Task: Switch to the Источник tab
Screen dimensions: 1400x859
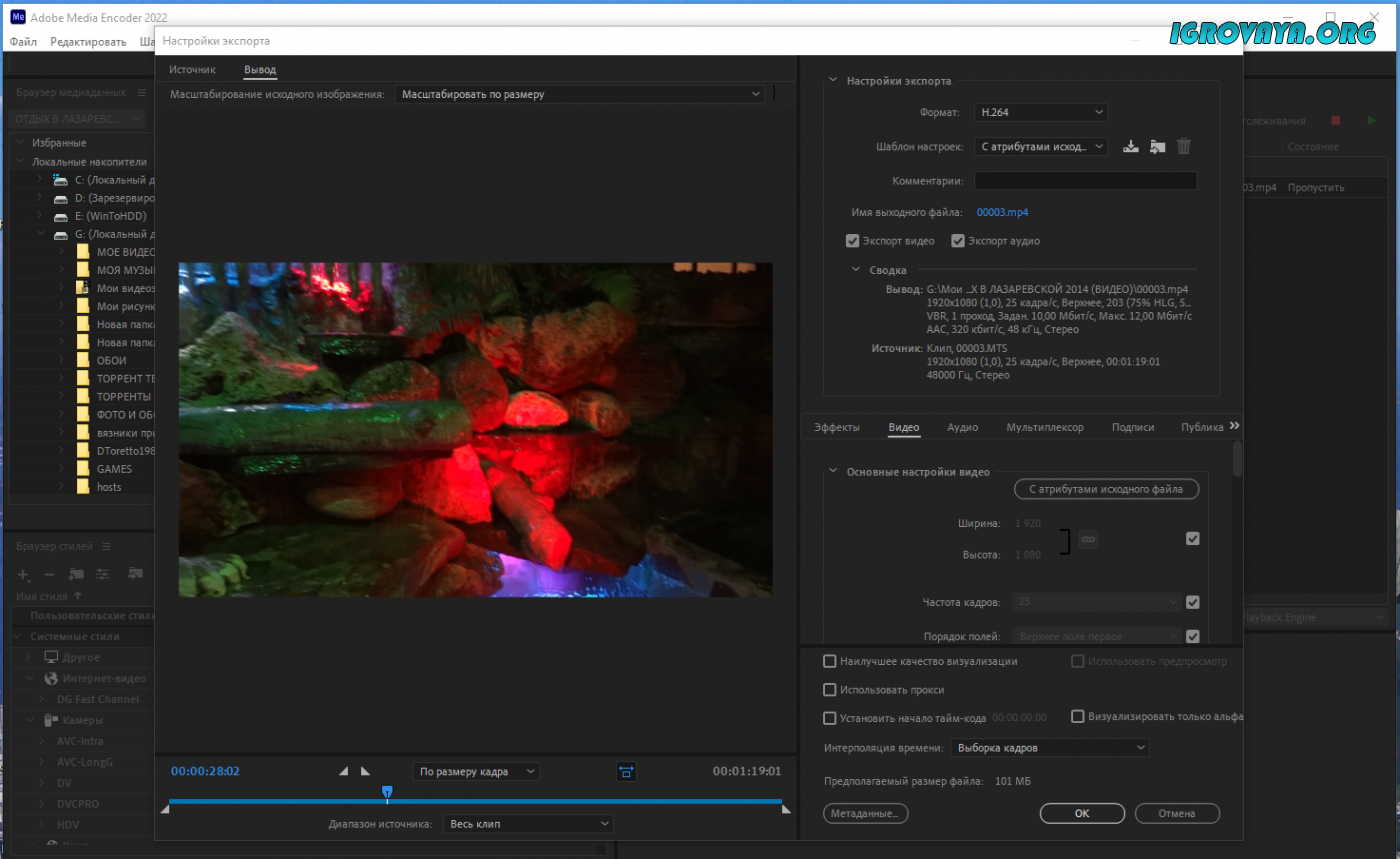Action: click(x=192, y=70)
